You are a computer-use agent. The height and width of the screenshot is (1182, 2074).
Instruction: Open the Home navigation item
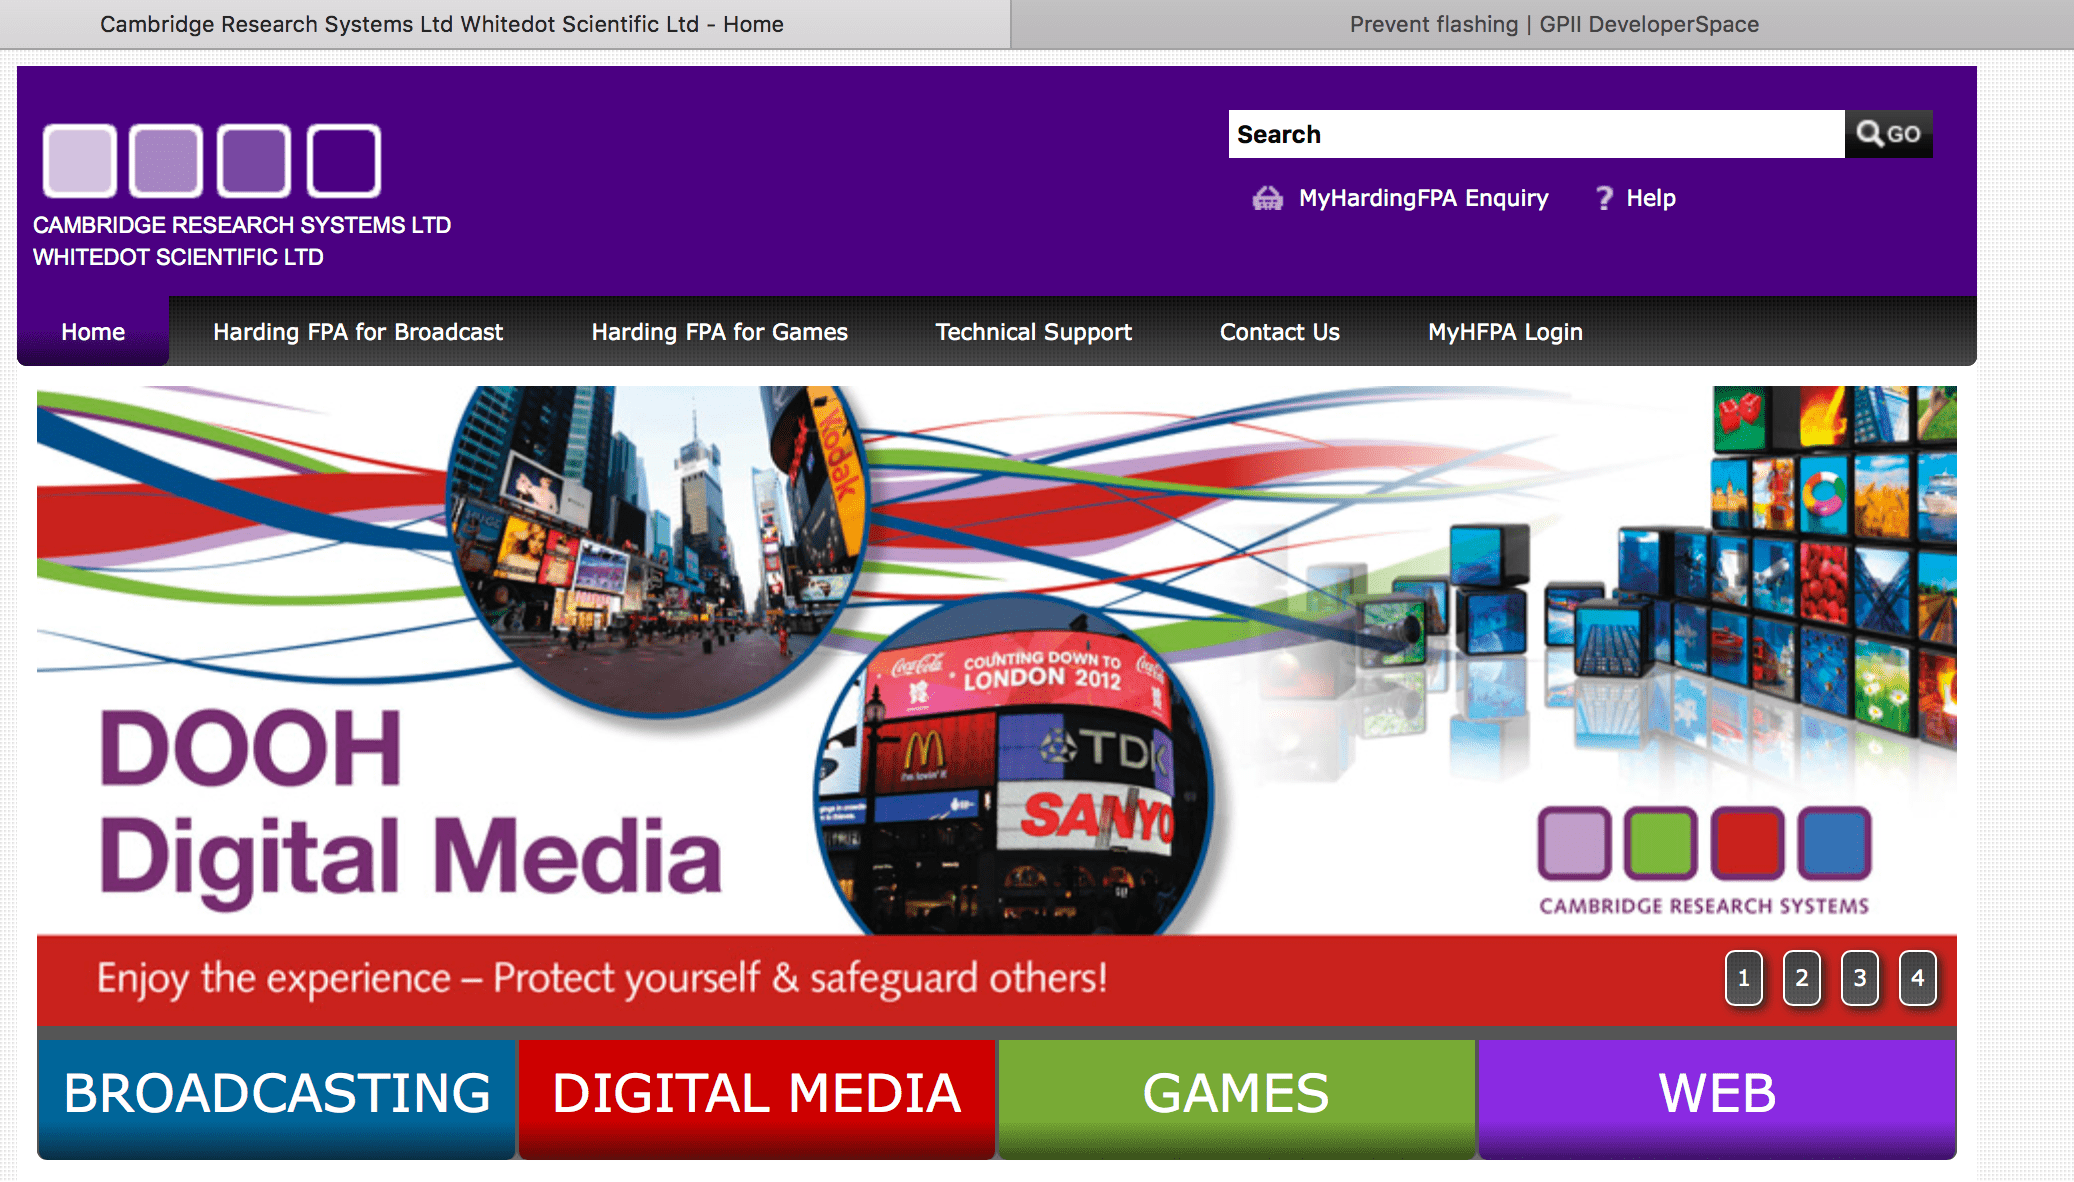(93, 332)
